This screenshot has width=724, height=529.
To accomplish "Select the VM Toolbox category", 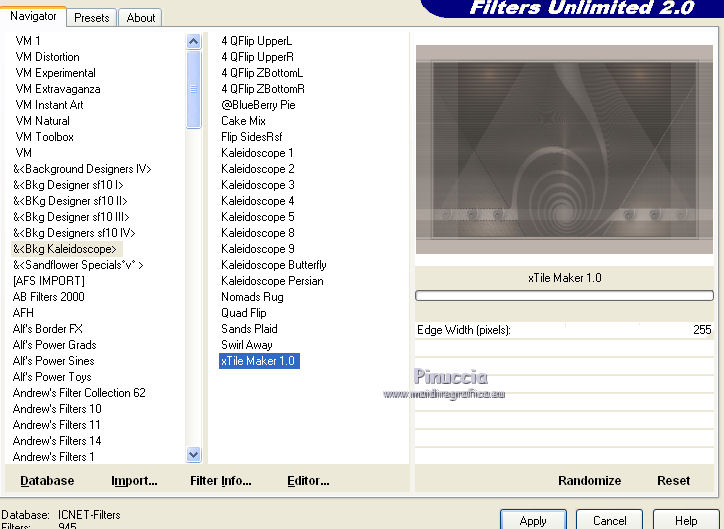I will [x=44, y=137].
